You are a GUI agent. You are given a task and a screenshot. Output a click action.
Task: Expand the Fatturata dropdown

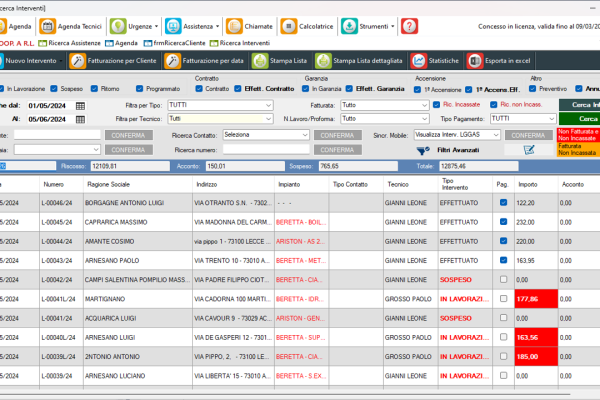[424, 105]
